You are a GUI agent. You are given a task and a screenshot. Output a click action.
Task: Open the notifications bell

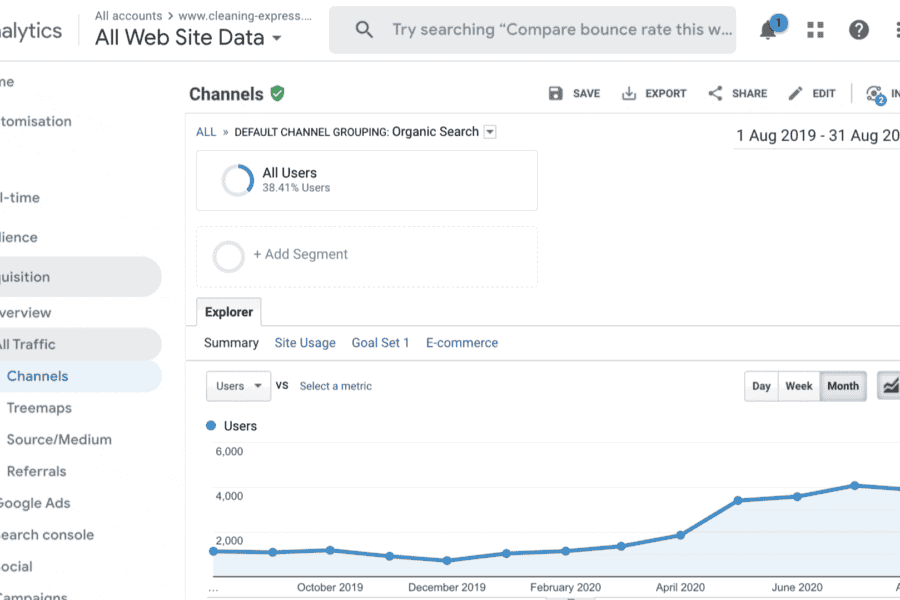768,30
